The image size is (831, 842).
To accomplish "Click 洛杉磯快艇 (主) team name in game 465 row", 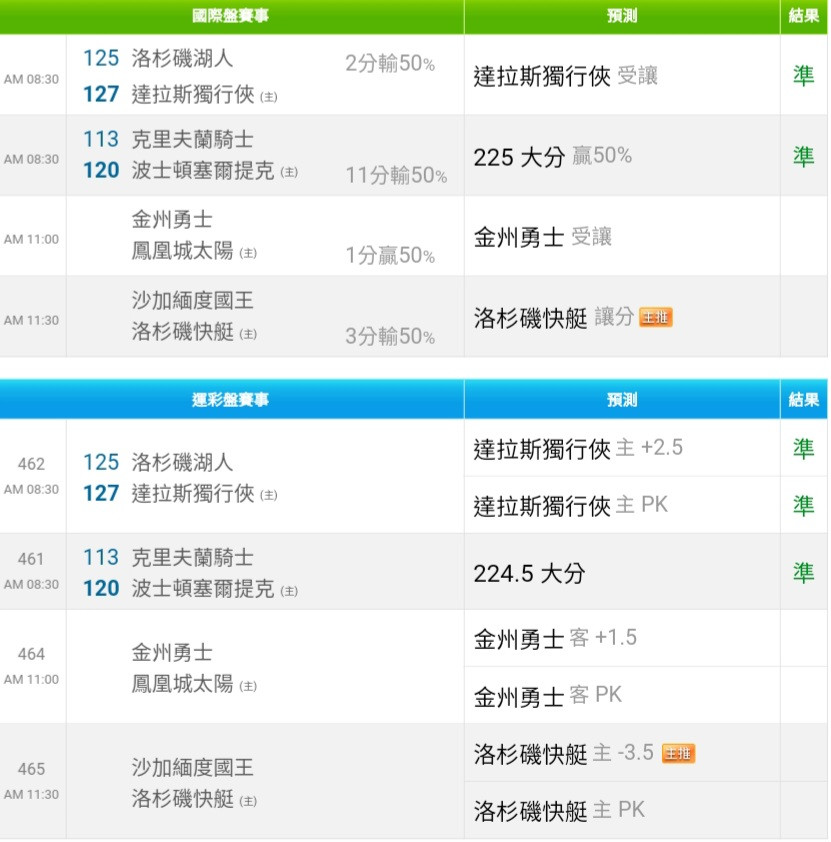I will (x=194, y=799).
